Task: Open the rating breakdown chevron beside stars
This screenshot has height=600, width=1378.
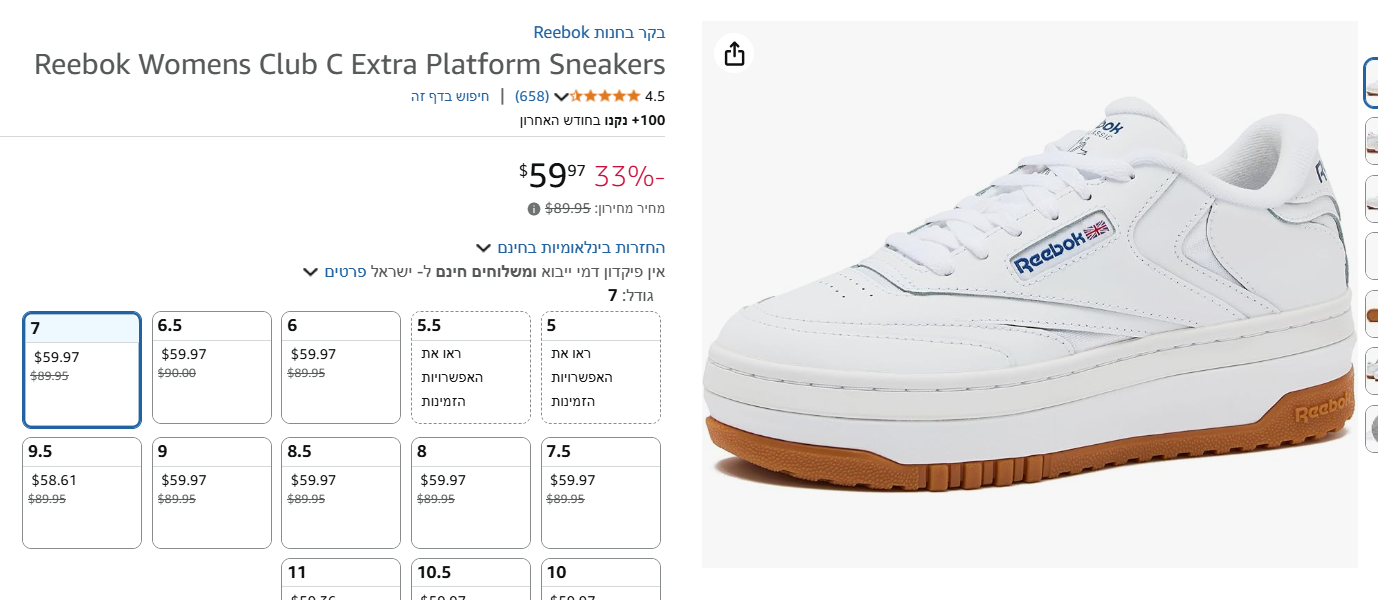Action: pos(561,97)
